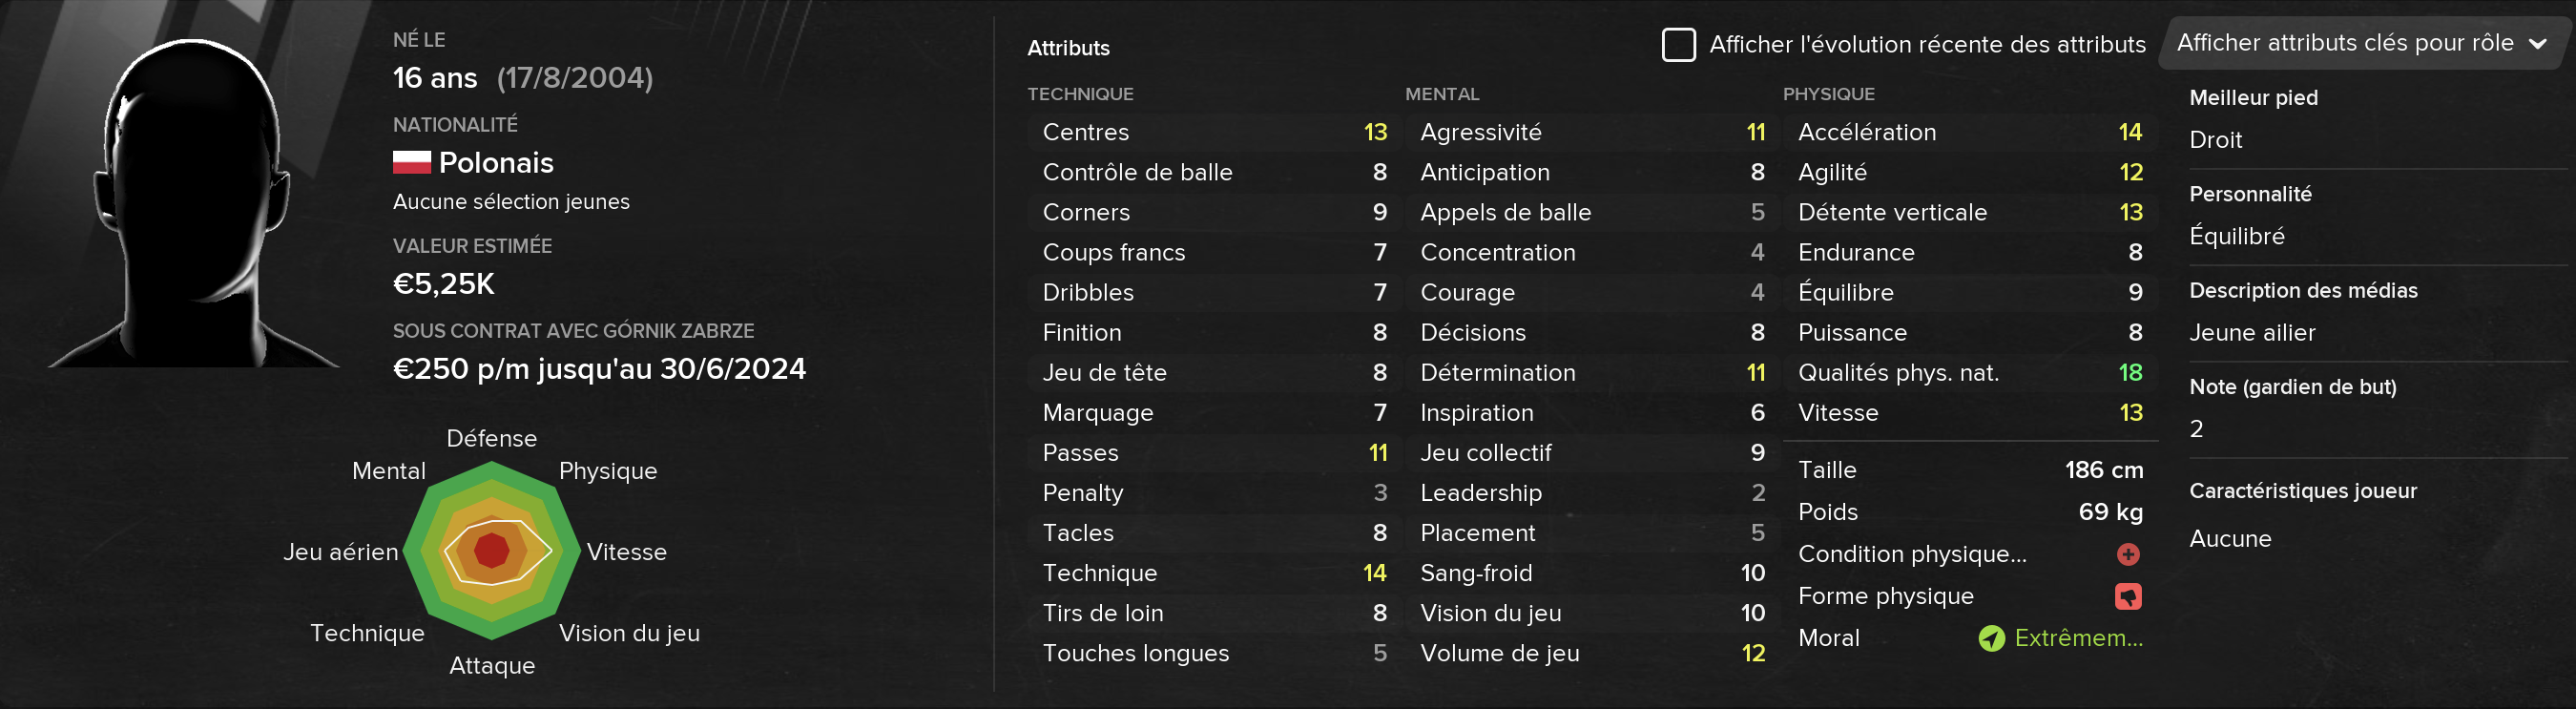This screenshot has width=2576, height=709.
Task: Click the attribute polygon radar chart
Action: coord(491,550)
